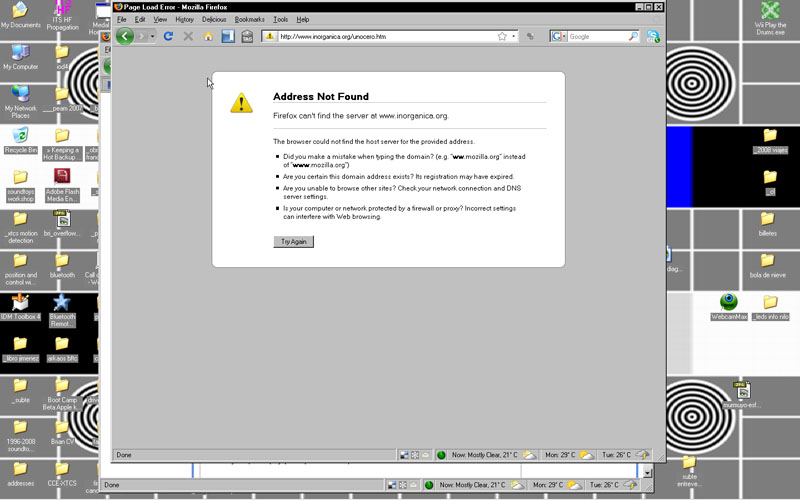Screen dimensions: 800x500
Task: Go to the Home page icon
Action: [208, 37]
